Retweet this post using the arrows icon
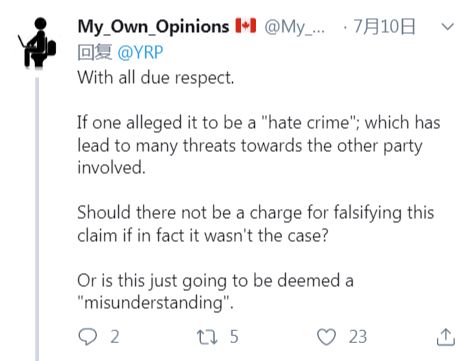Viewport: 467px width, 361px height. [207, 337]
